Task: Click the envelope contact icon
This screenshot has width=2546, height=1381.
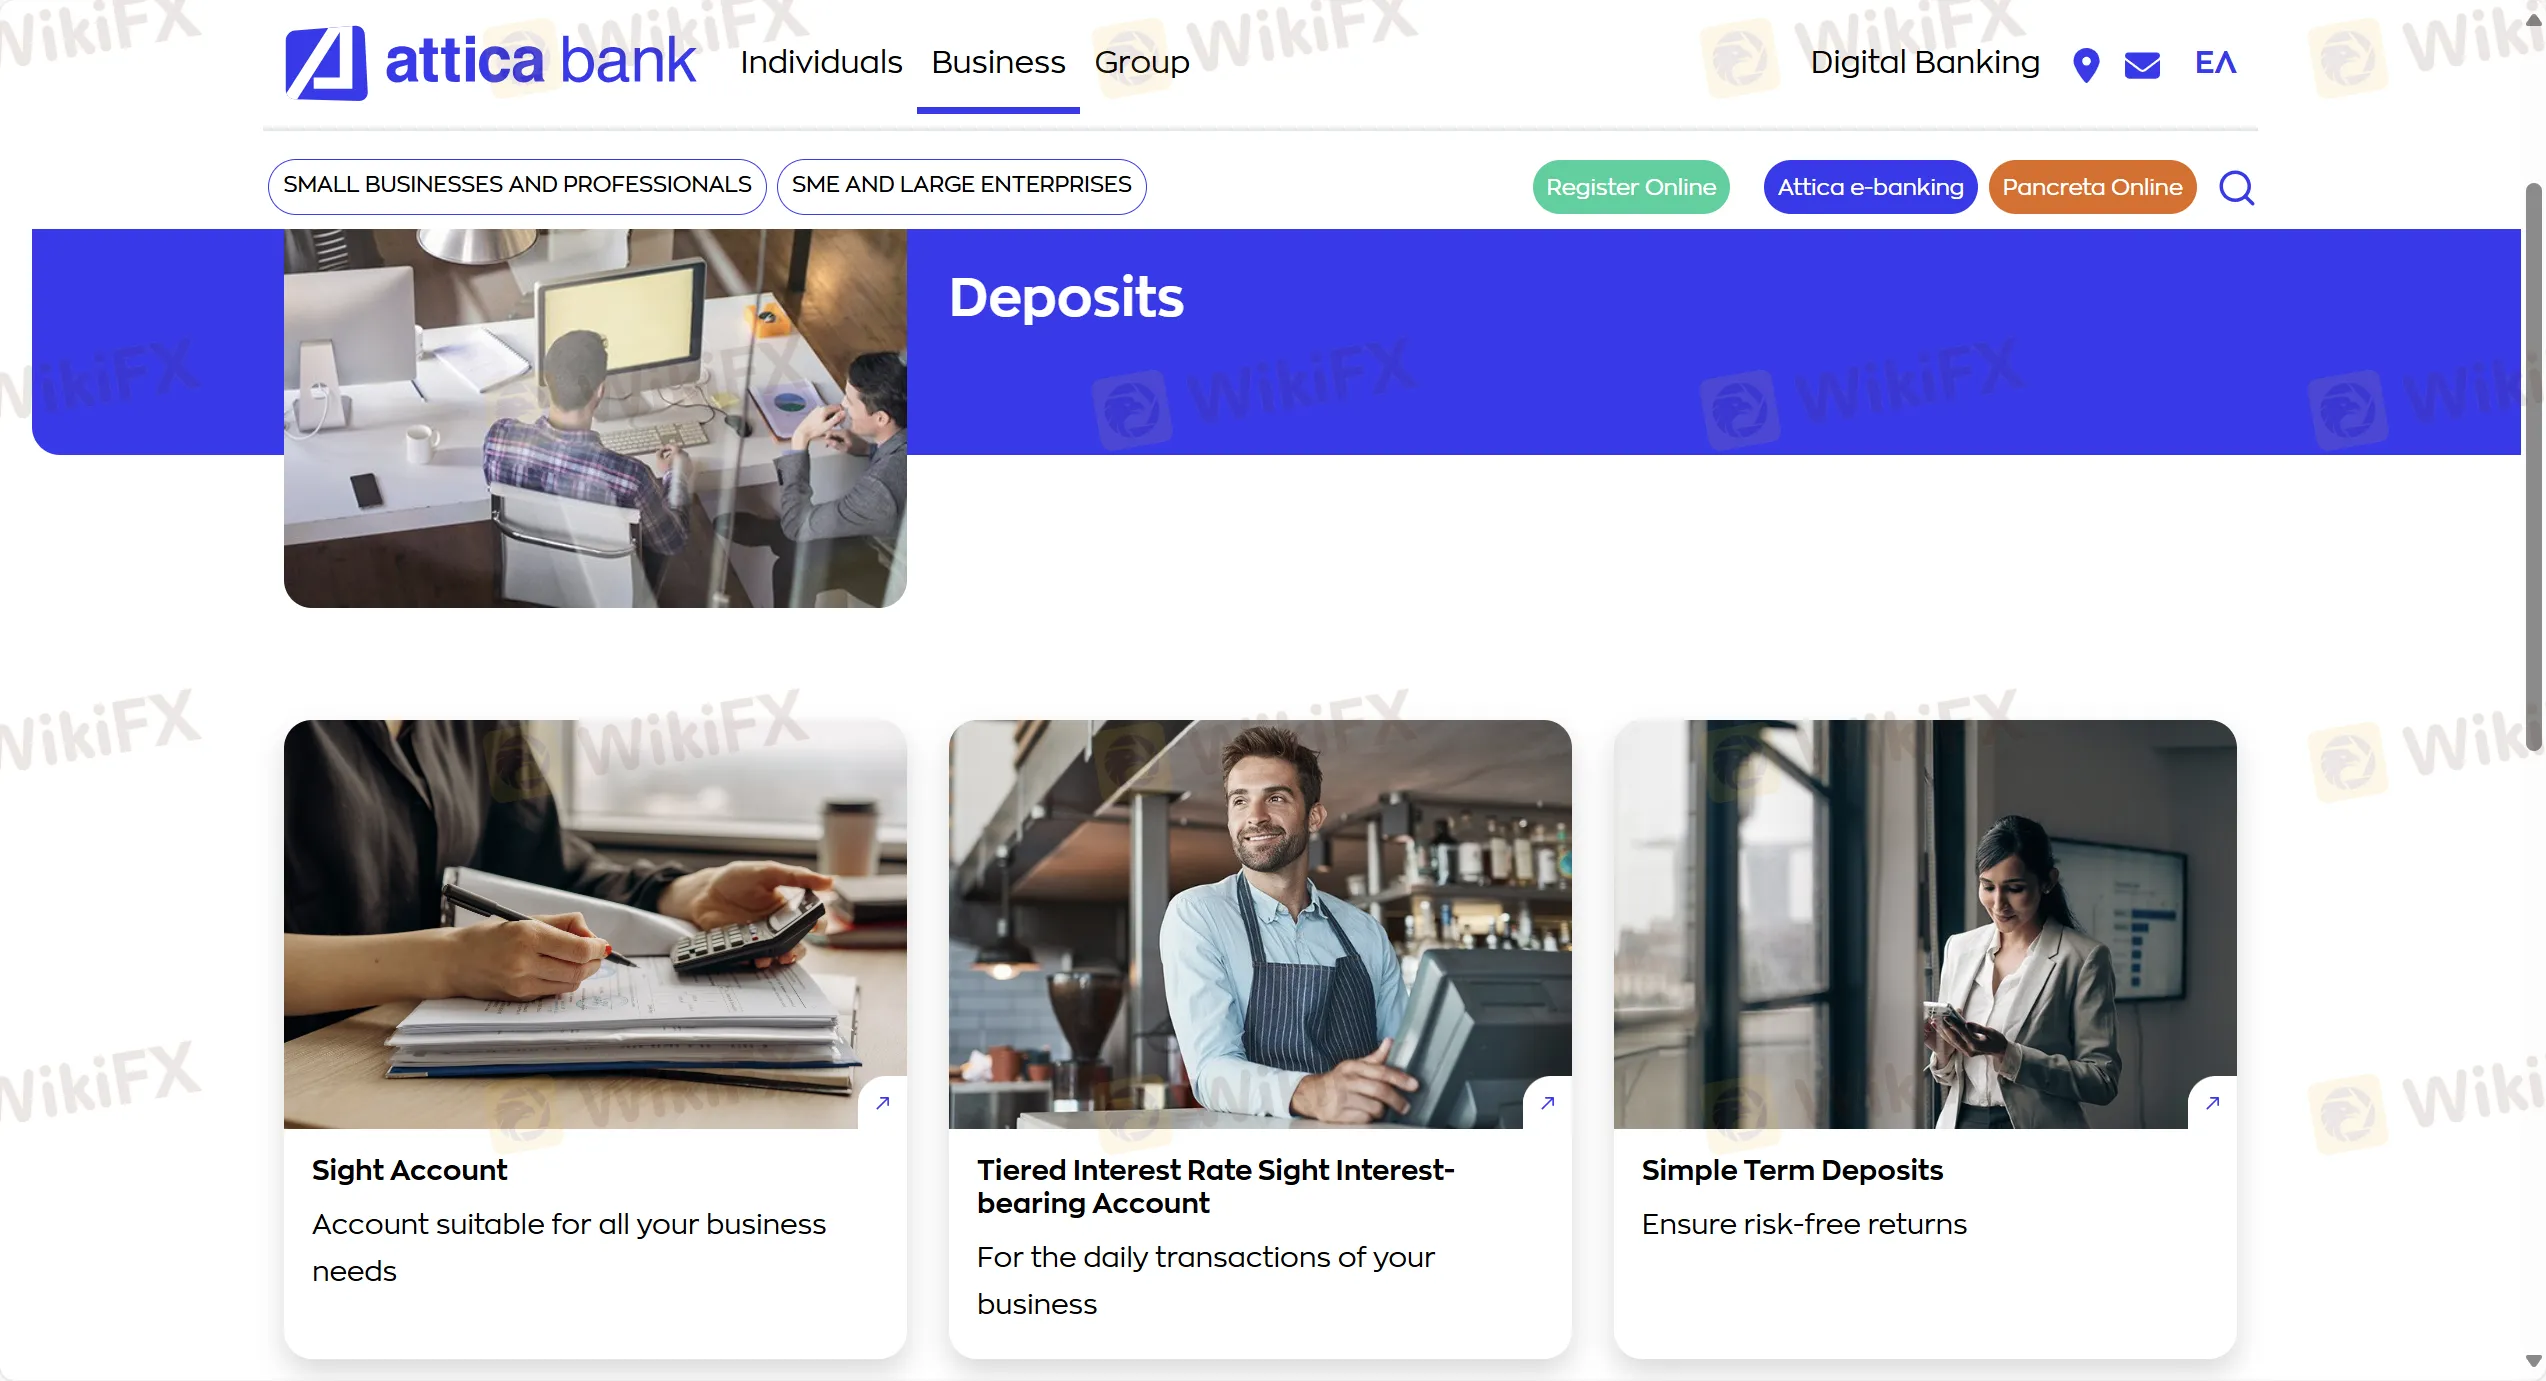Action: pos(2142,65)
